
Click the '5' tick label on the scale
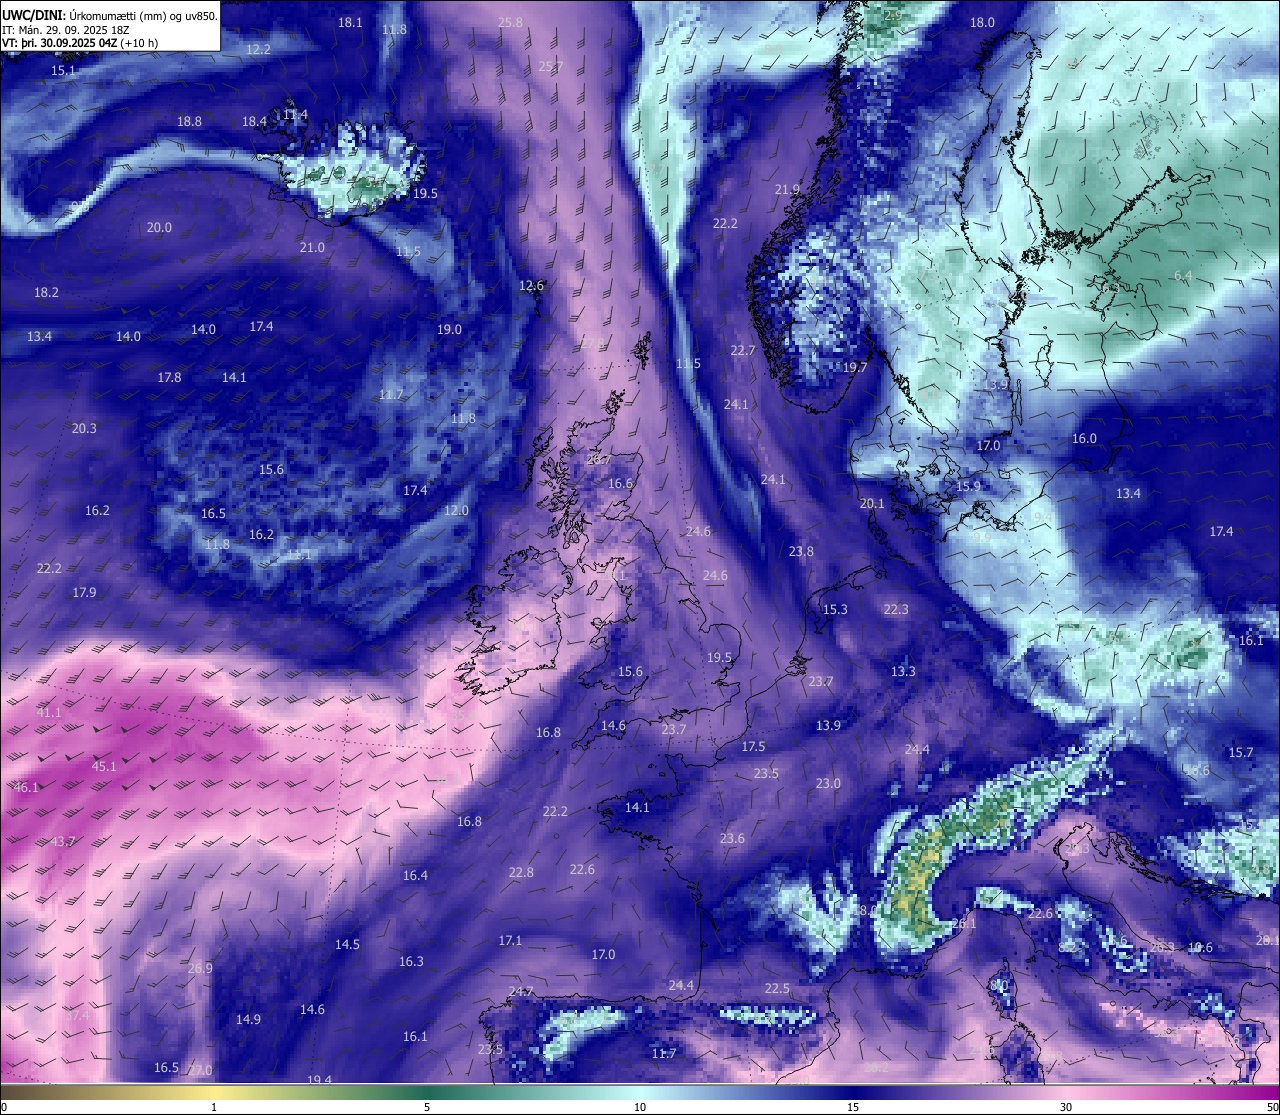click(x=427, y=1107)
